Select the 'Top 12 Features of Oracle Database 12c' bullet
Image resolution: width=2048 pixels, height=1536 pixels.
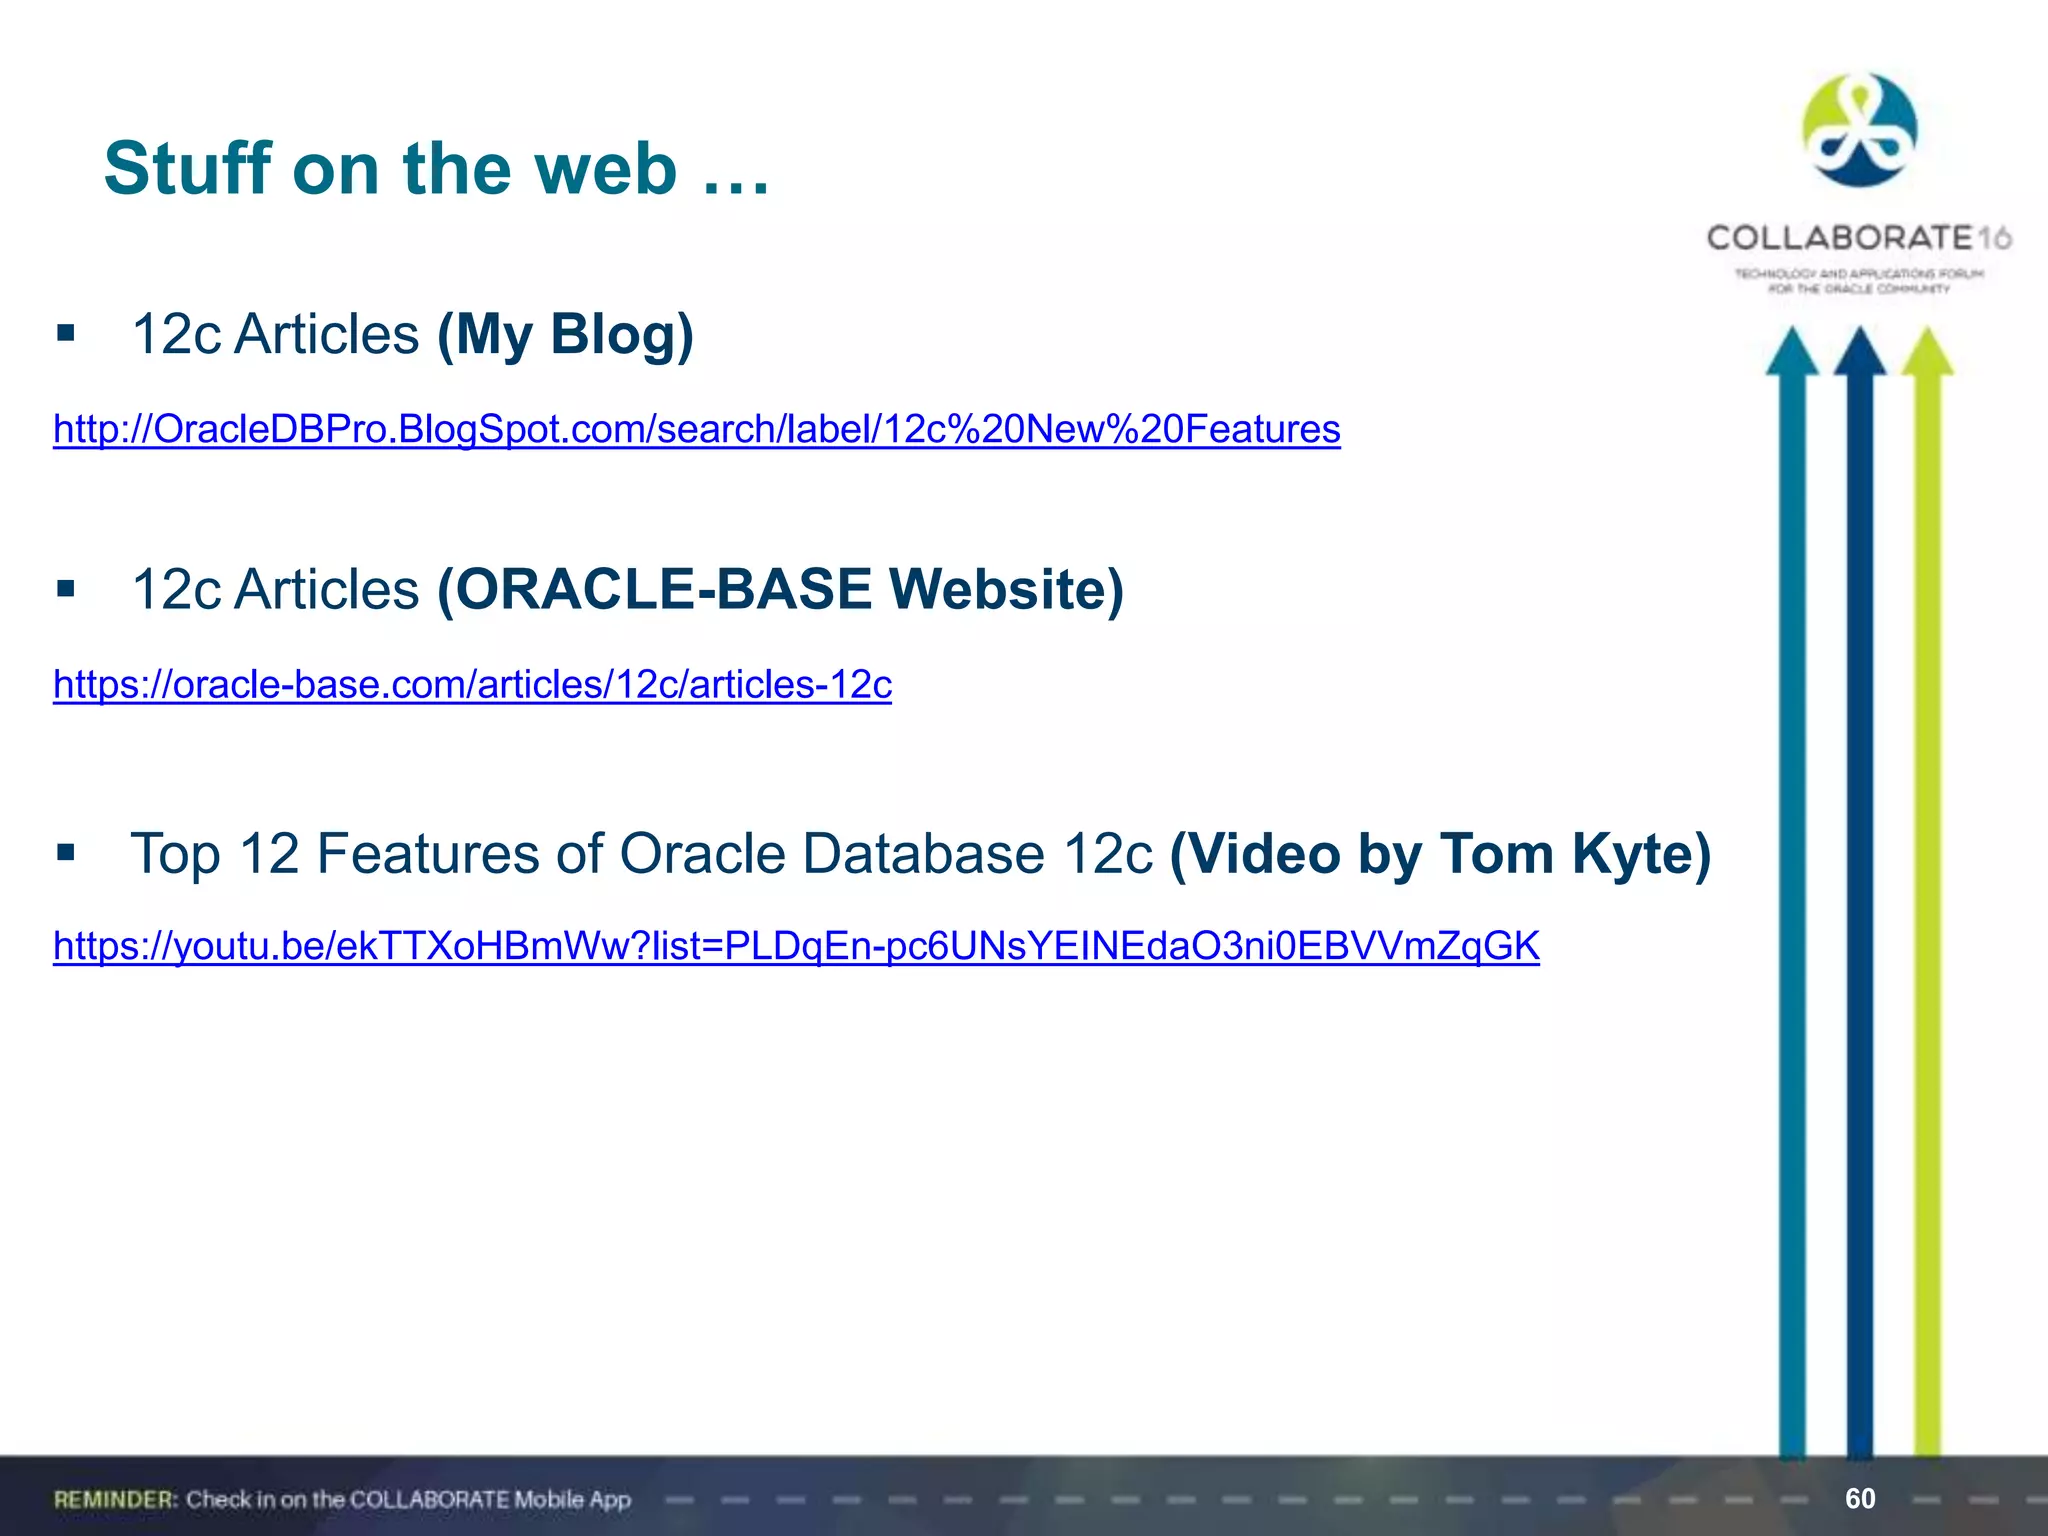tap(921, 854)
